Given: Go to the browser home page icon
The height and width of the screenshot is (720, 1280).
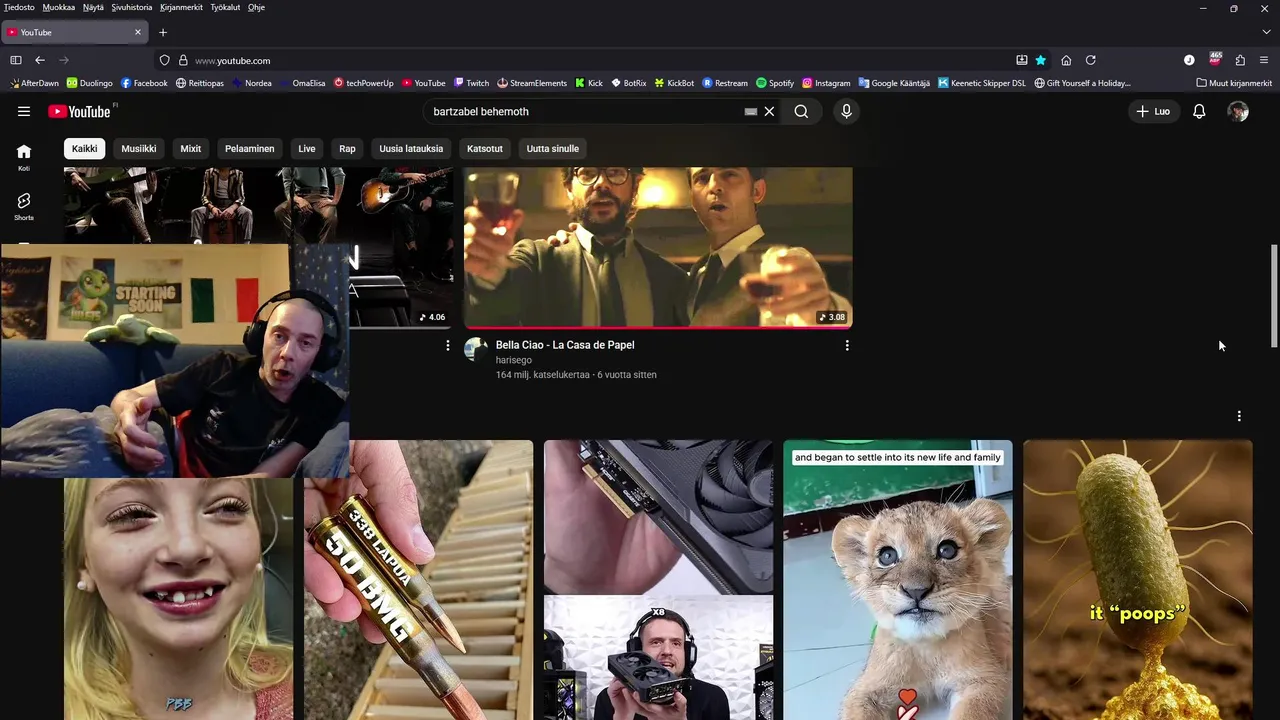Looking at the screenshot, I should tap(1066, 60).
